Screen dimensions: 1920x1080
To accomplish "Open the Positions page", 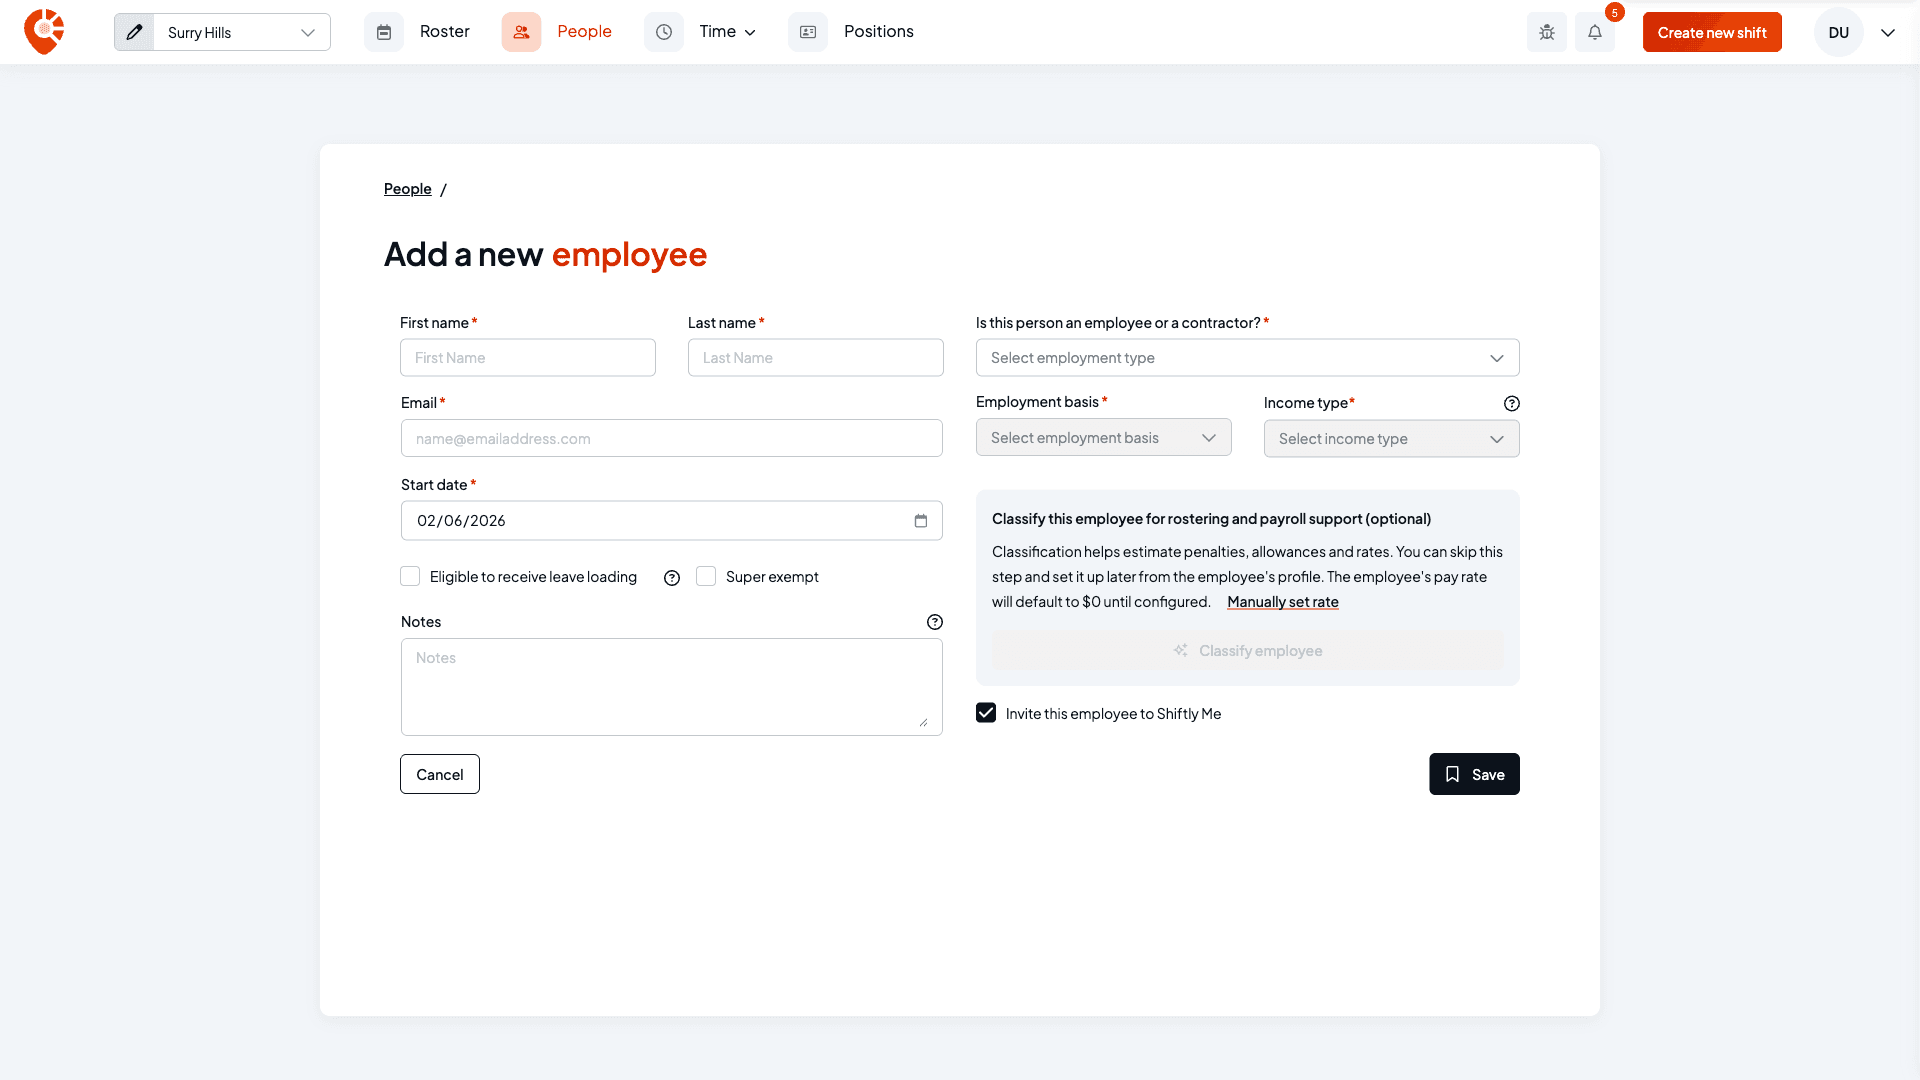I will (x=878, y=32).
